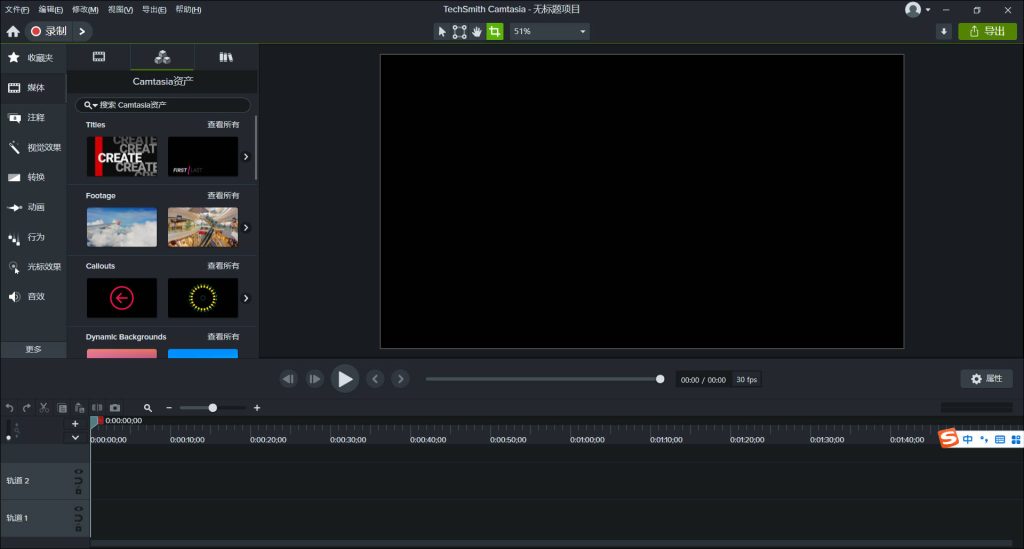
Task: Undo the last timeline action
Action: (x=10, y=408)
